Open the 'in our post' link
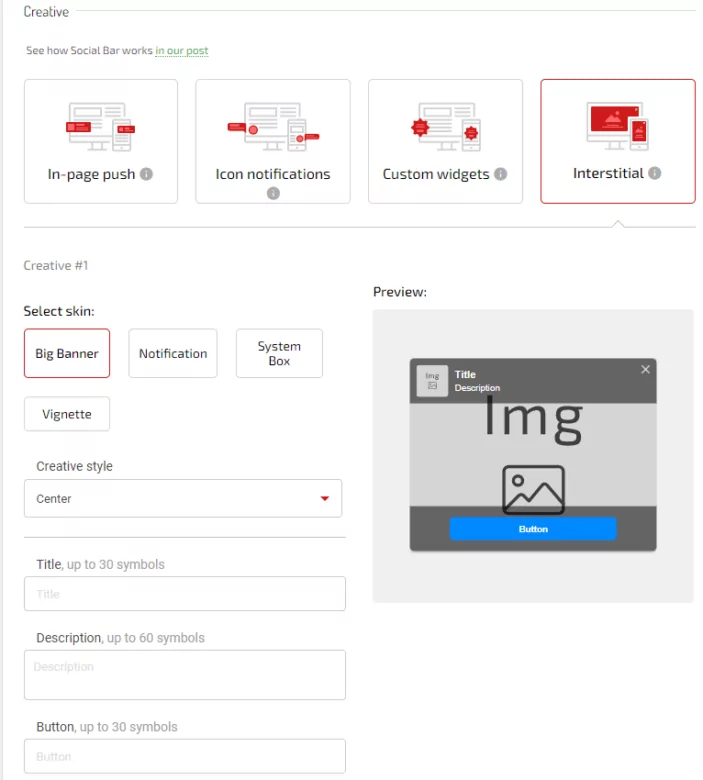 coord(182,51)
